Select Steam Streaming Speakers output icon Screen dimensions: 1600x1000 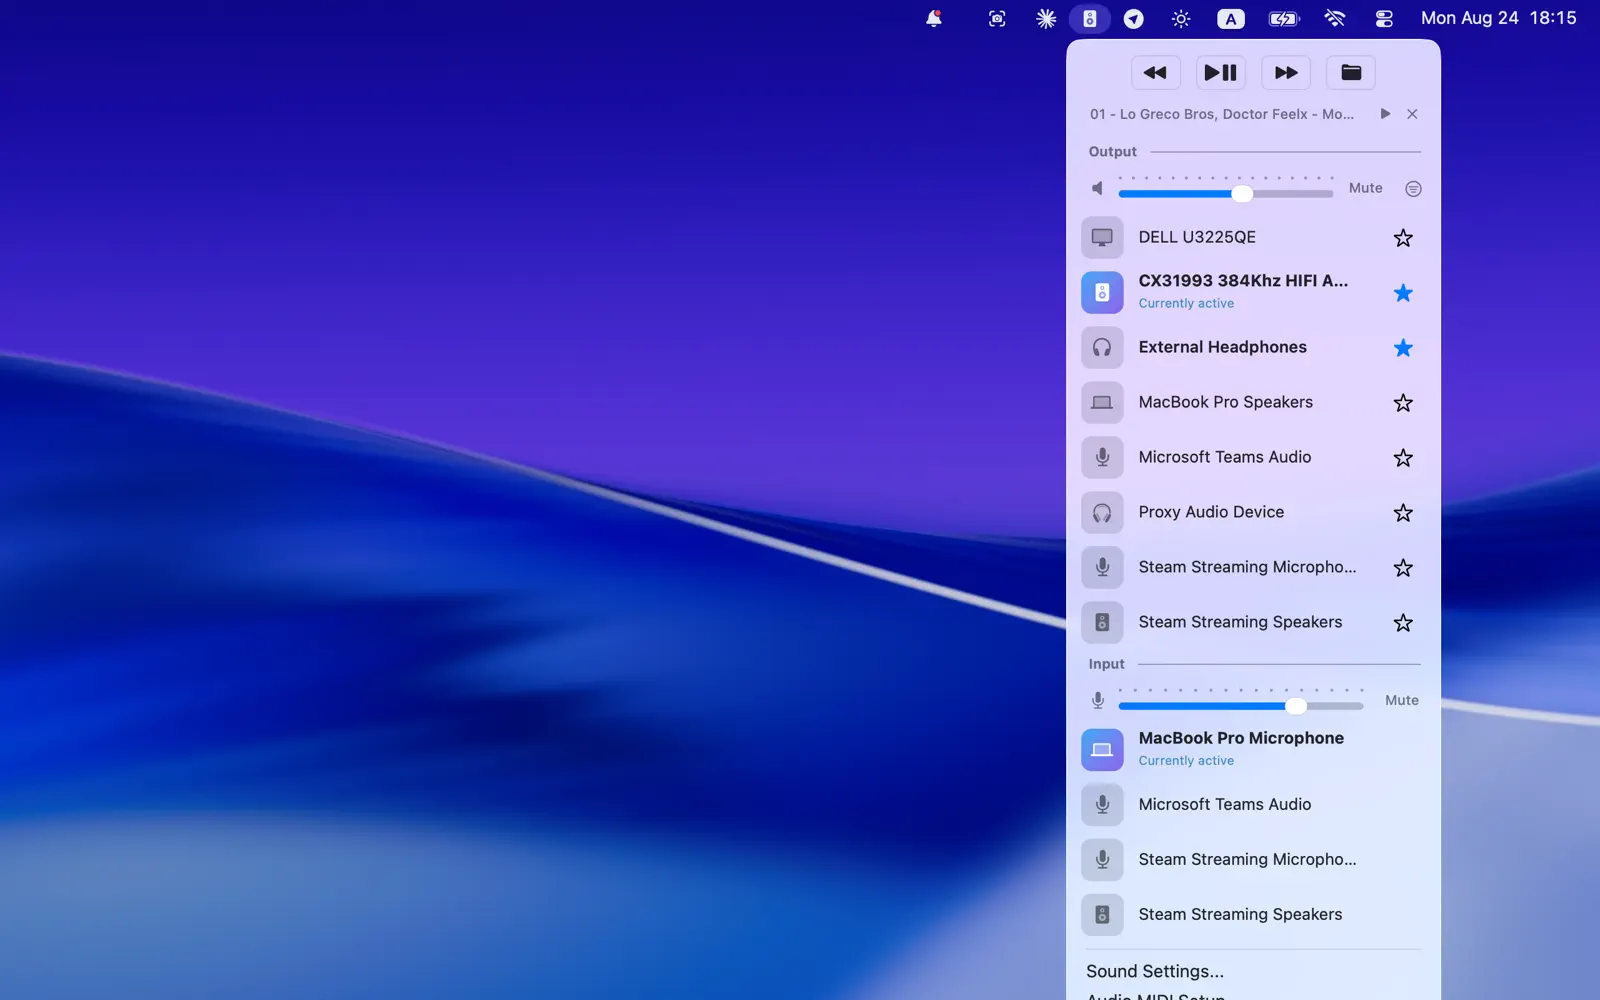point(1102,622)
